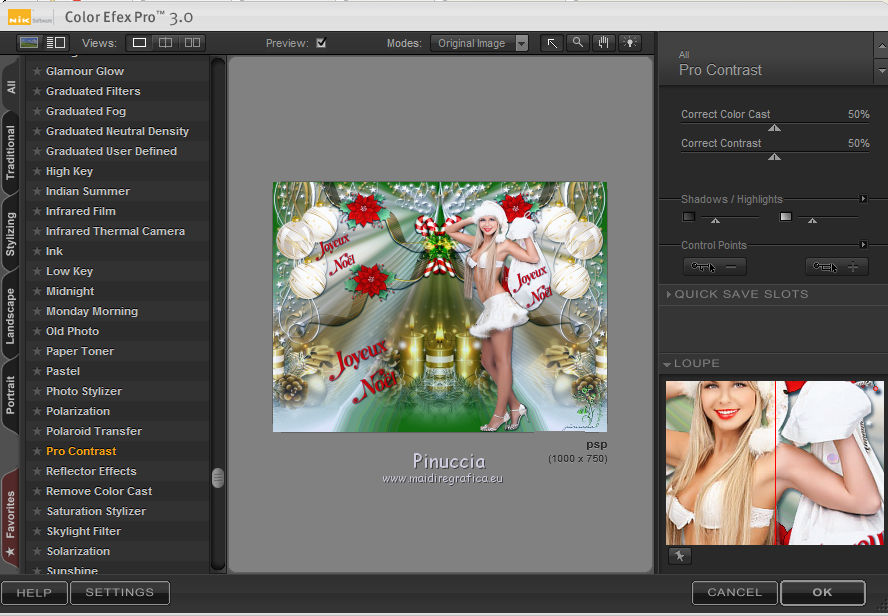888x616 pixels.
Task: Mark Glamour Glow as favorite star
Action: 37,71
